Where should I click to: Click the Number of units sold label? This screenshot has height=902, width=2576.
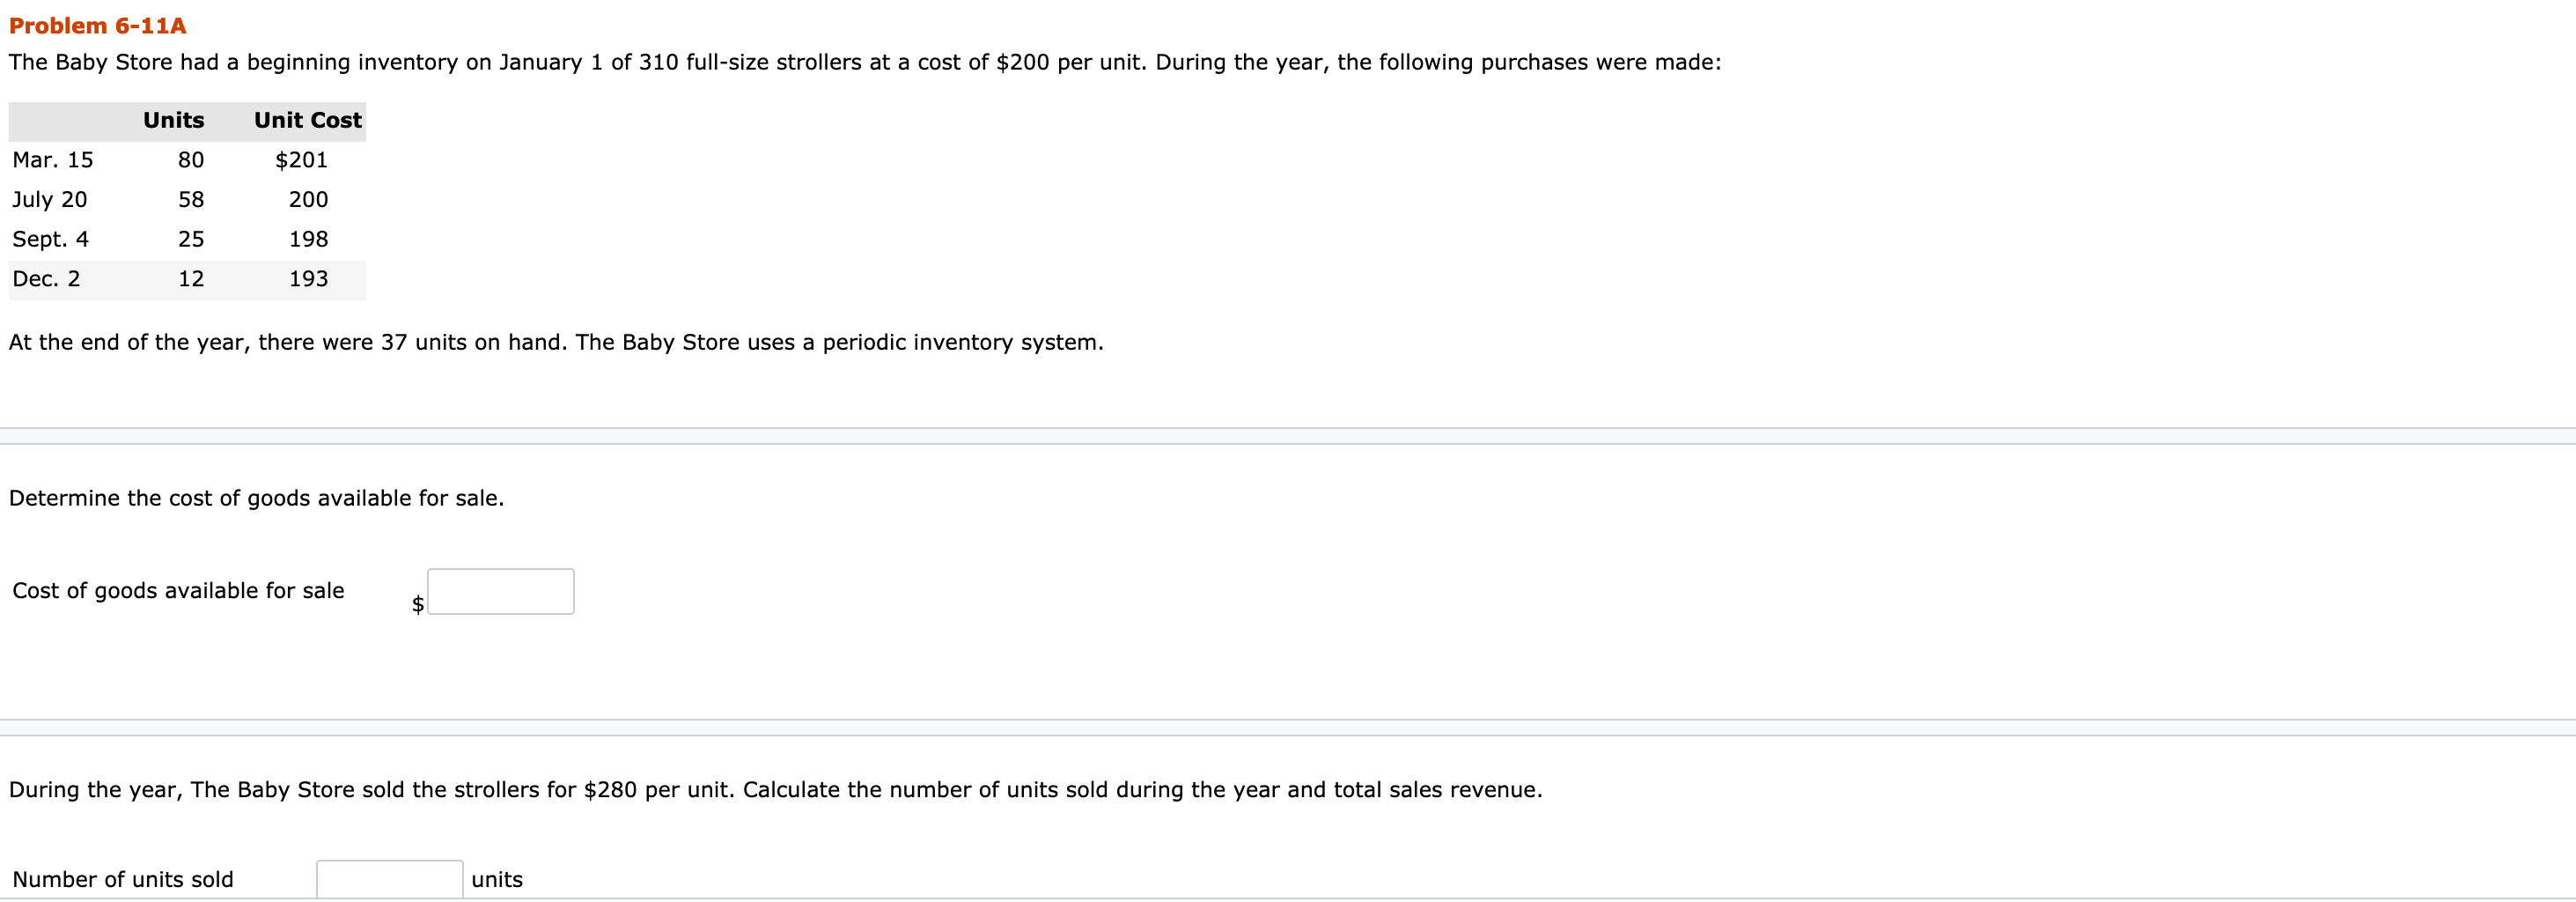122,878
